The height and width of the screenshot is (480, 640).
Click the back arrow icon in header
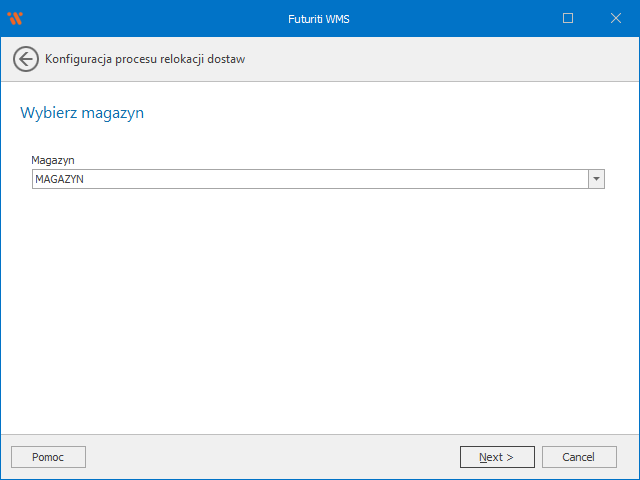(x=26, y=59)
